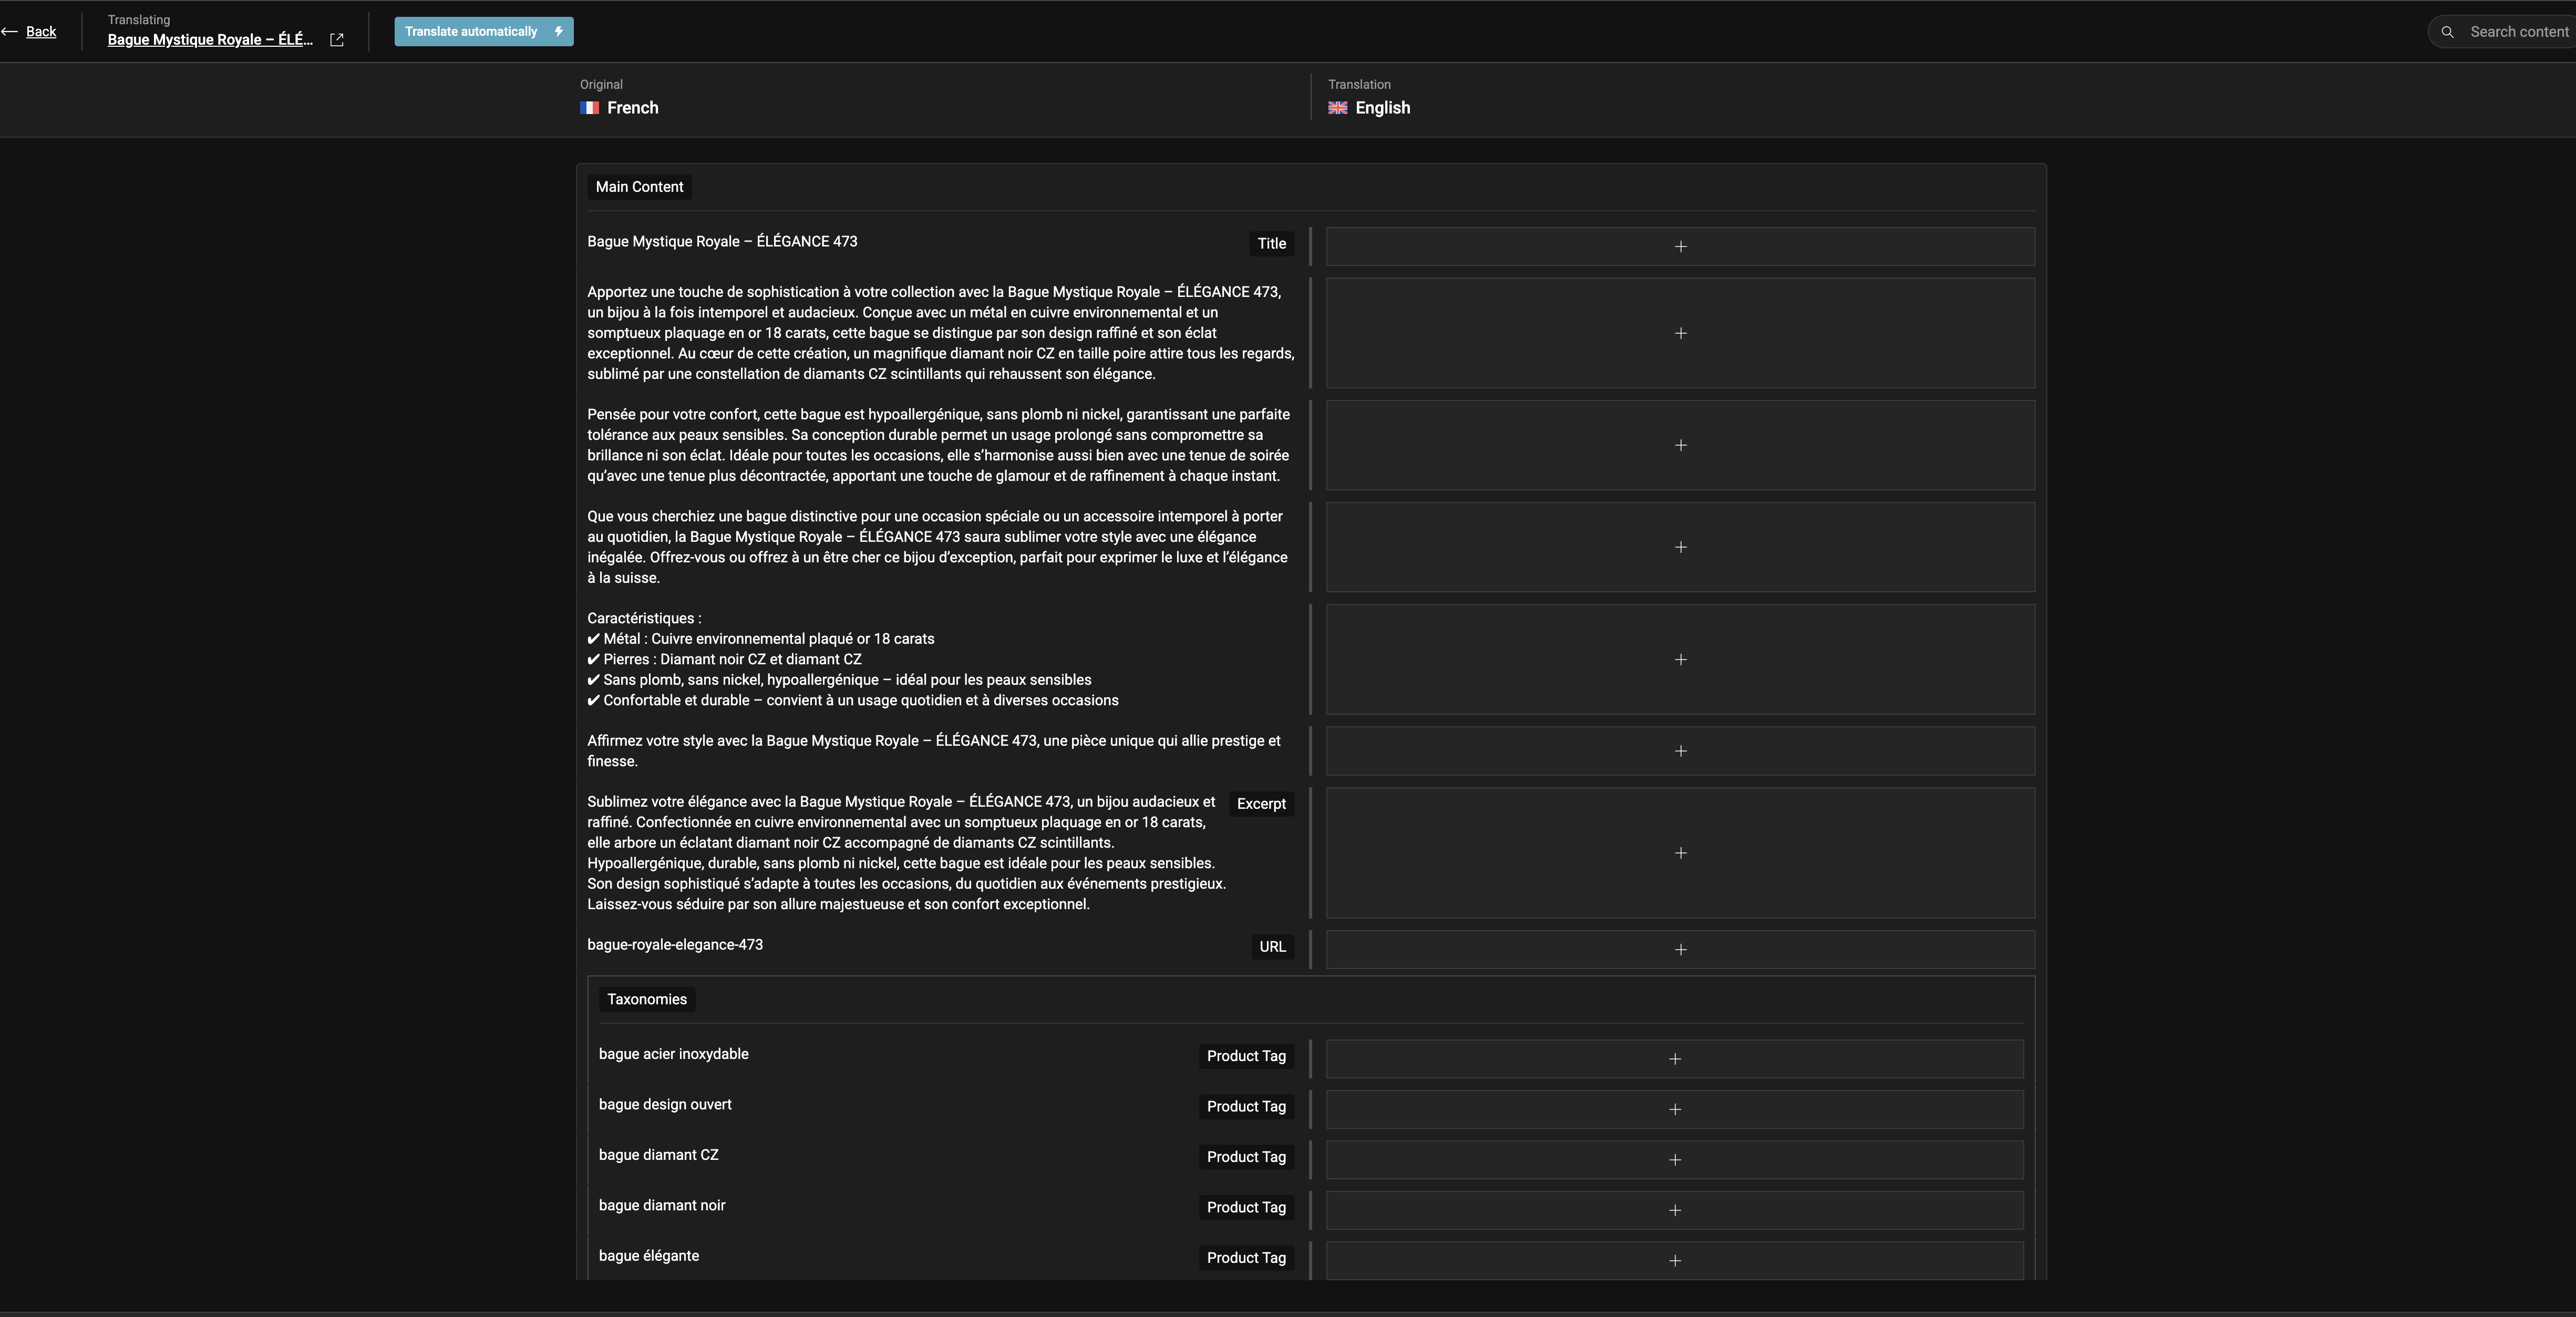Add translation for 'bague diamant noir' tag
Screen dimensions: 2576x1317
1675,1210
